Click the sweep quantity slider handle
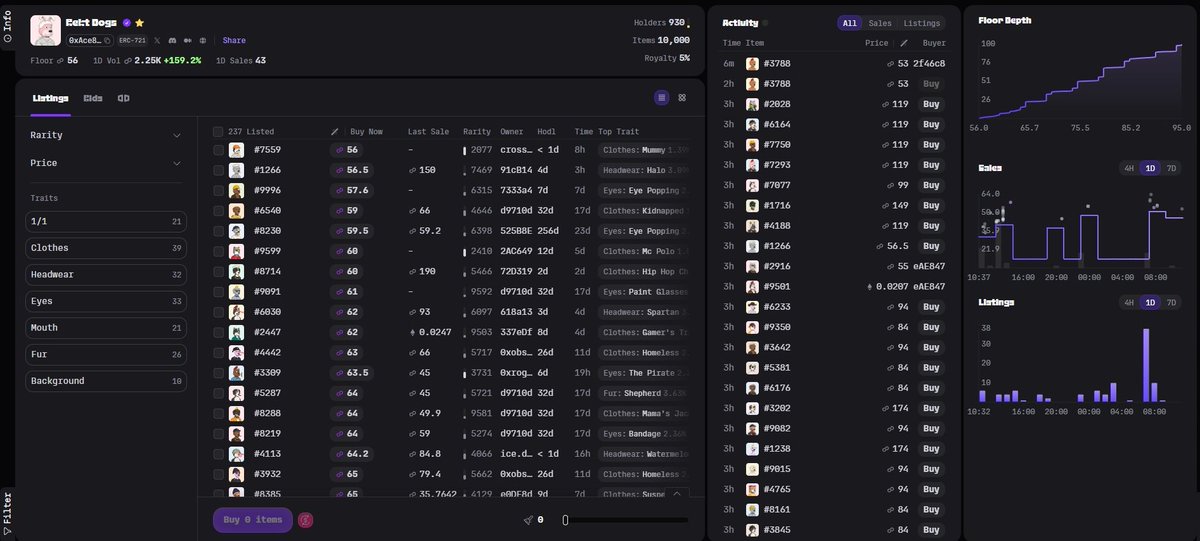The width and height of the screenshot is (1200, 541). pyautogui.click(x=565, y=520)
